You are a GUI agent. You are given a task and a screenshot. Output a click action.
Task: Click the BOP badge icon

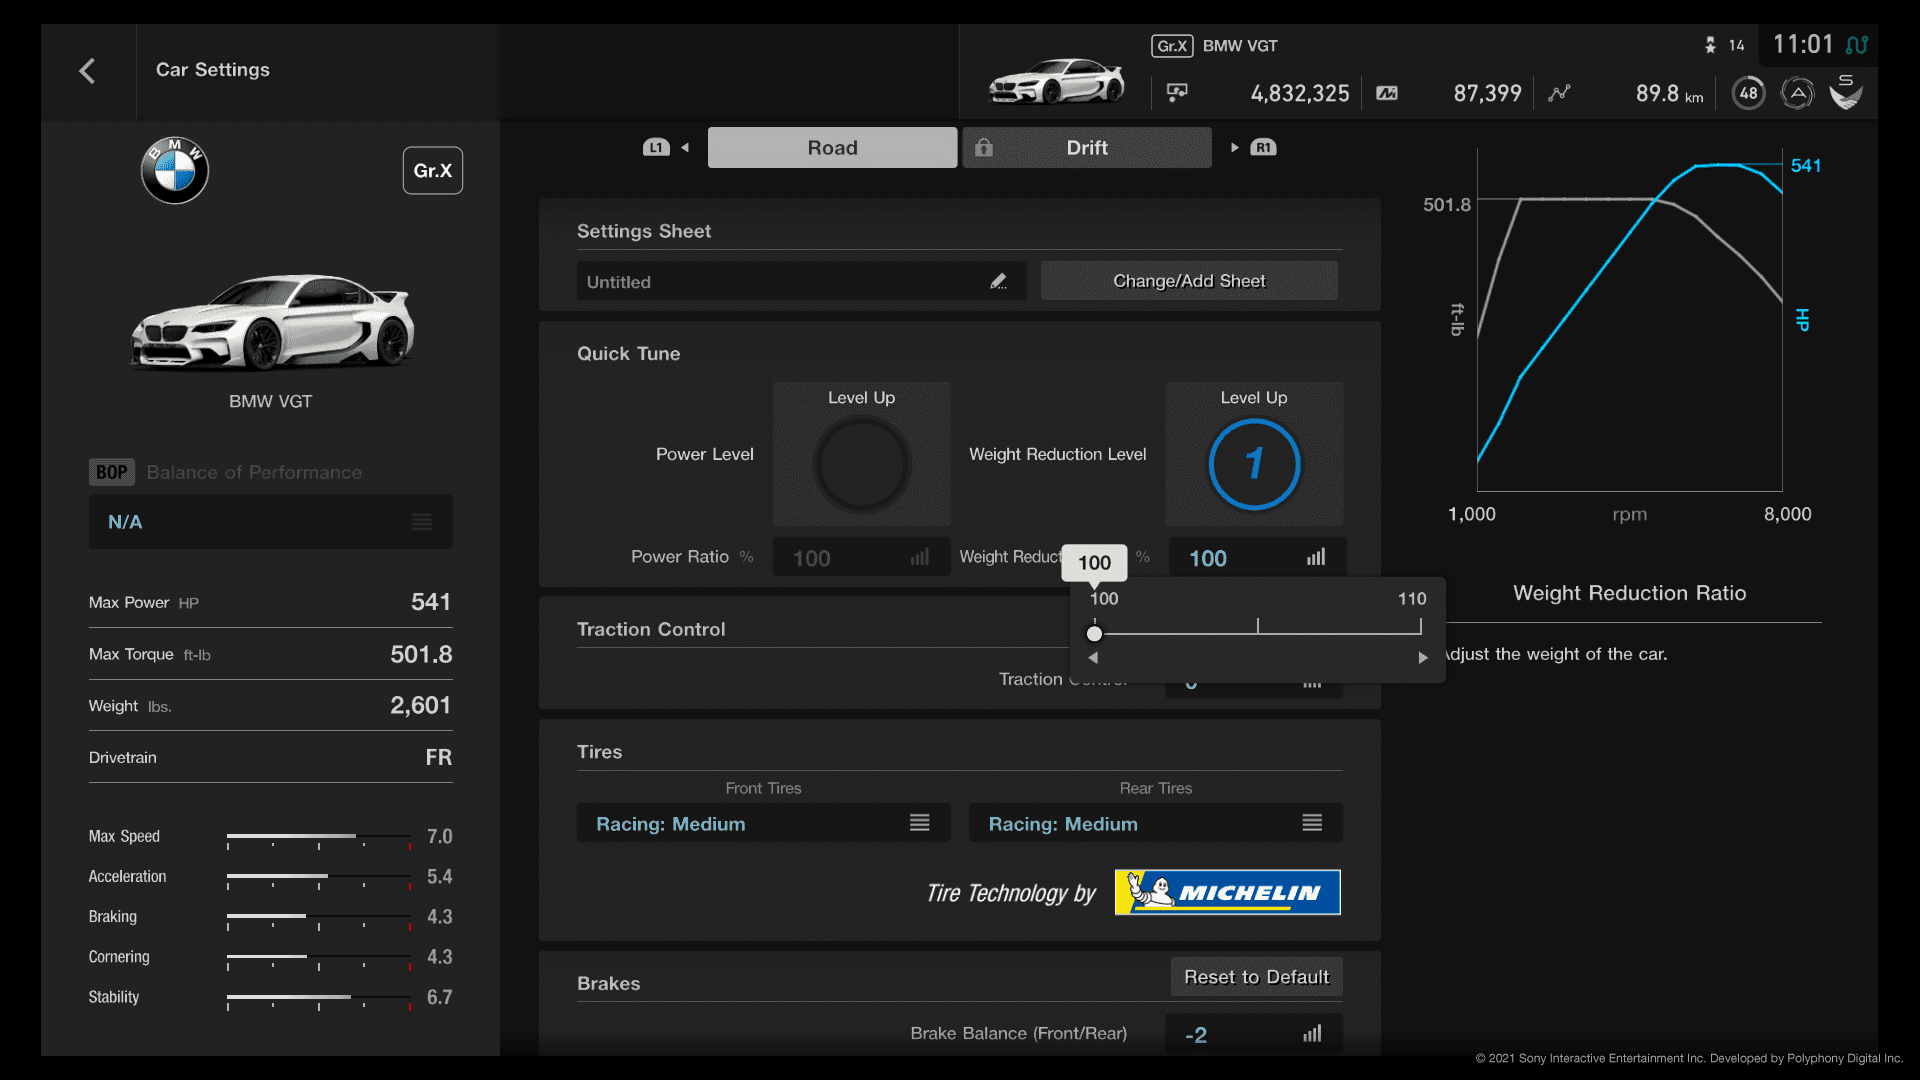pos(111,472)
